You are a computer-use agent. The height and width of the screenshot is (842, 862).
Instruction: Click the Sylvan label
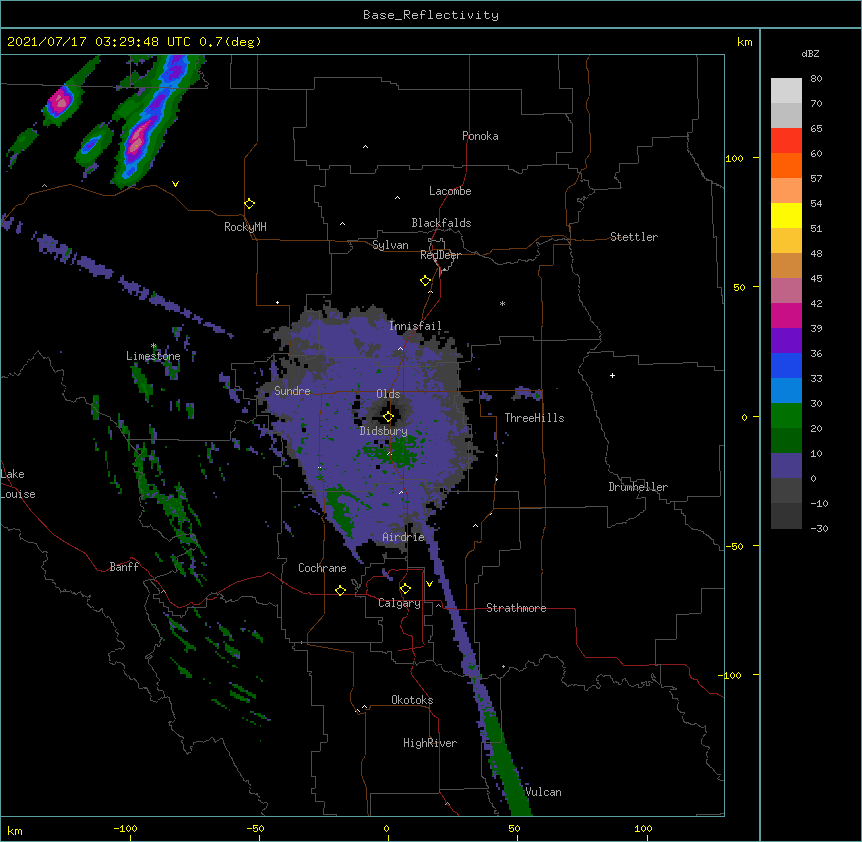point(390,245)
